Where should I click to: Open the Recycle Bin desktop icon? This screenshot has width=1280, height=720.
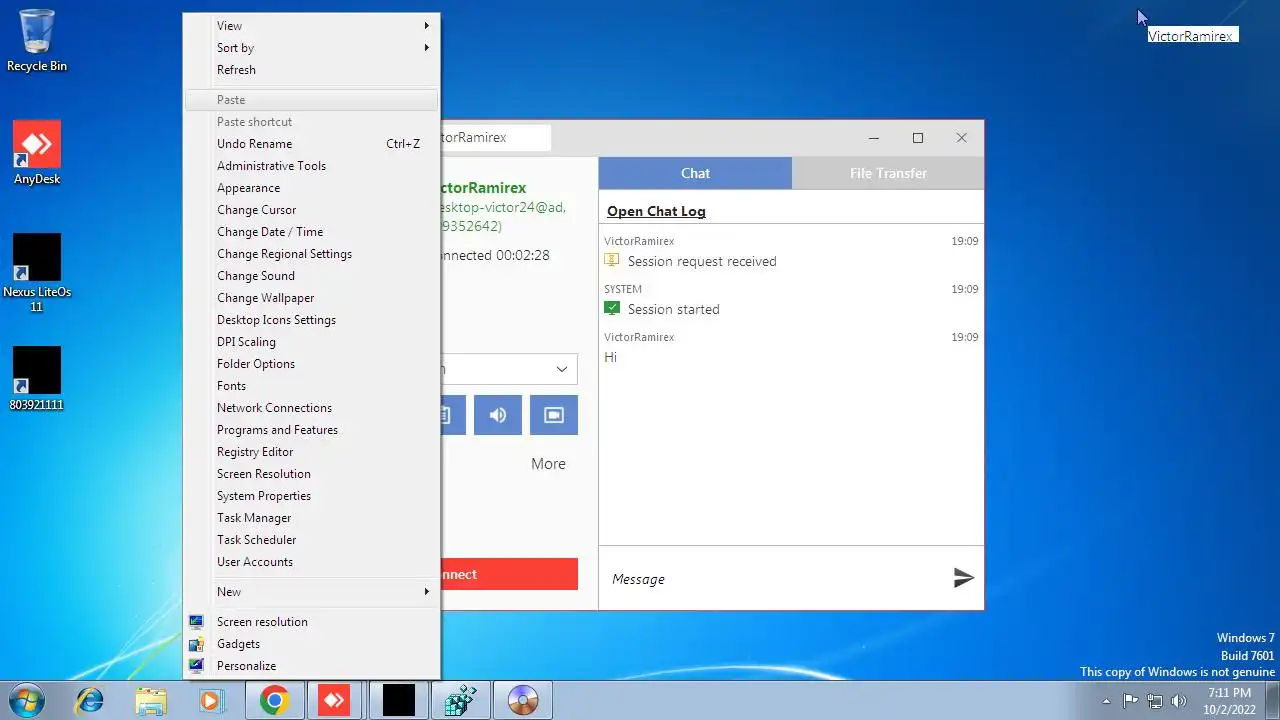pos(37,42)
